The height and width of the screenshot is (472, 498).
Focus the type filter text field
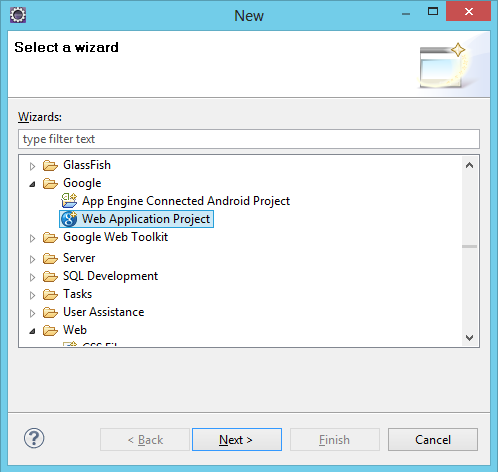pyautogui.click(x=249, y=139)
